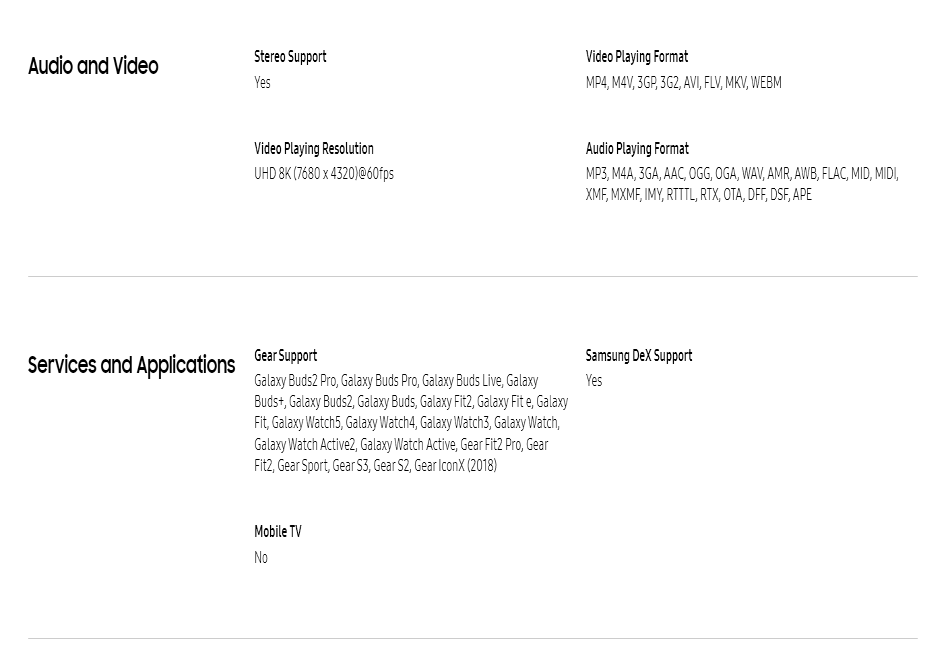Screen dimensions: 950x653
Task: Click the Galaxy Watch Active2 text line
Action: click(x=401, y=445)
